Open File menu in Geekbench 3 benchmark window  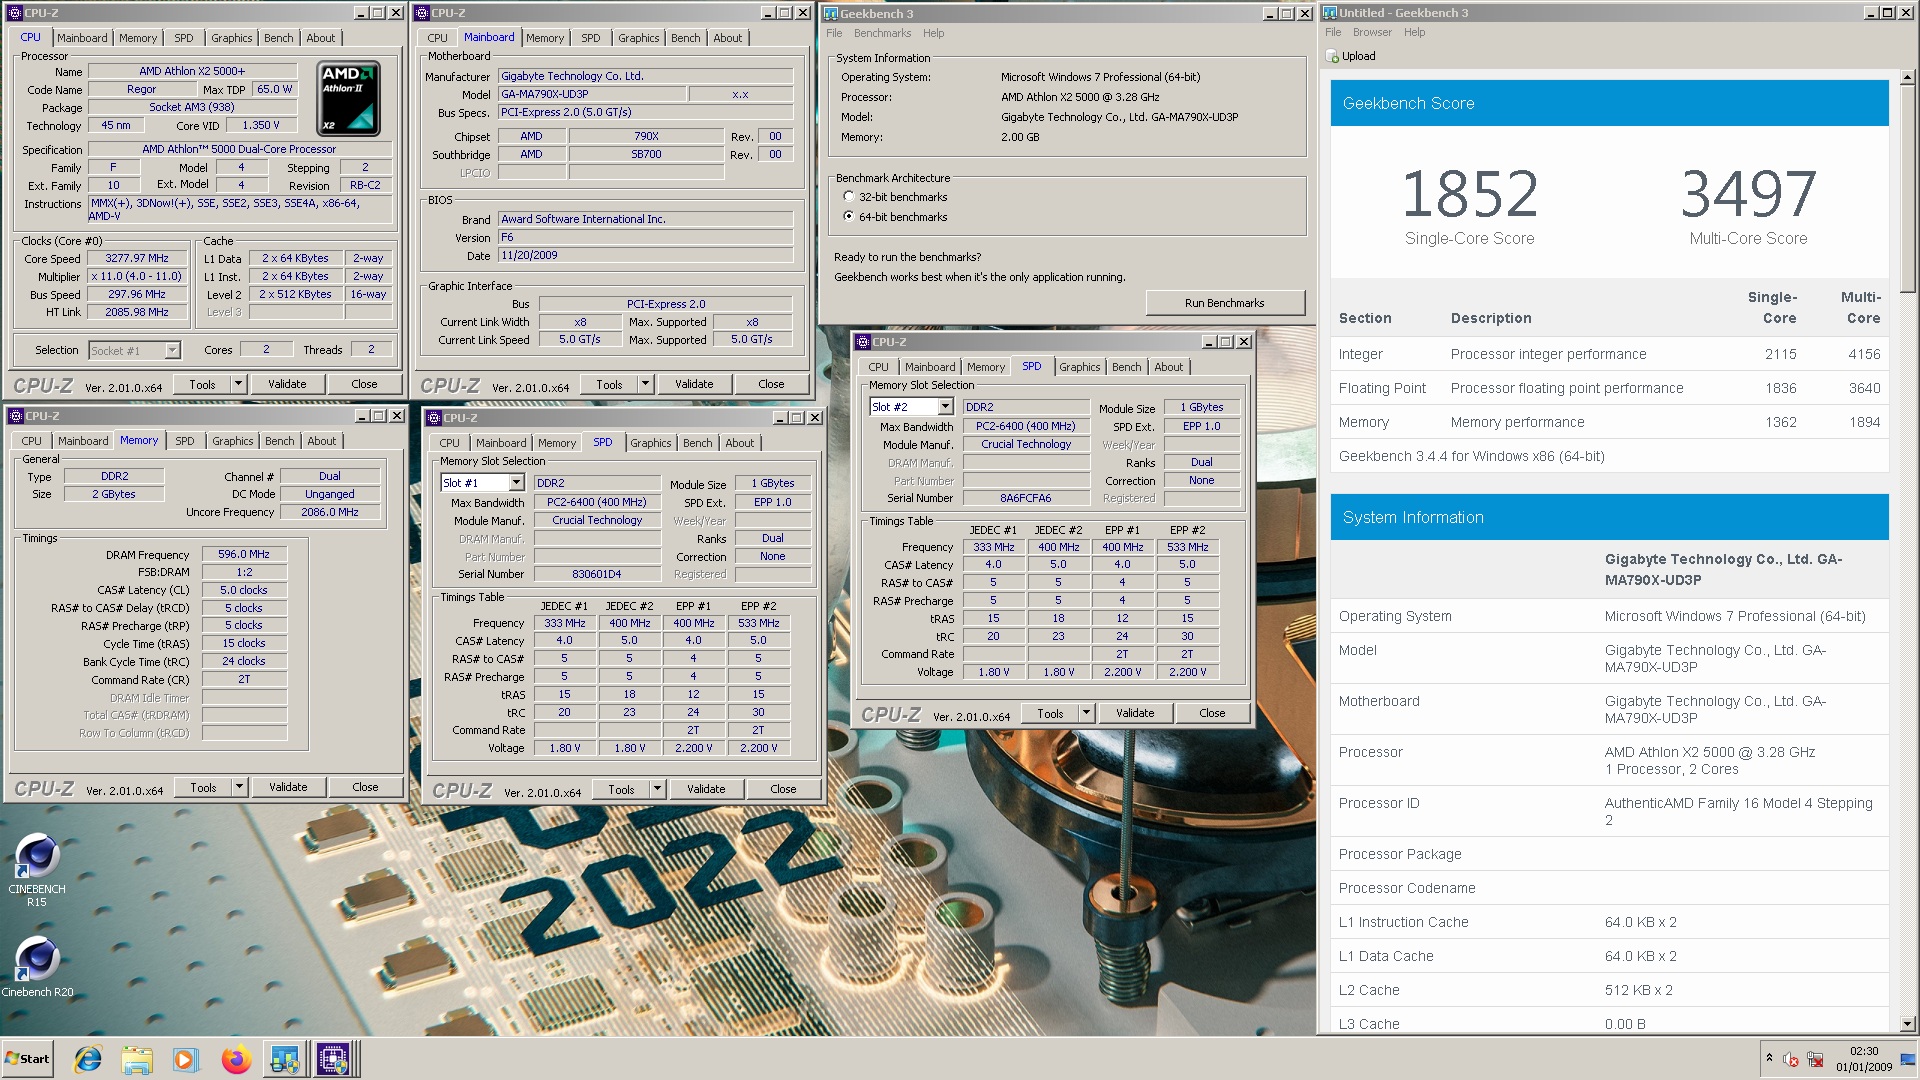point(834,33)
